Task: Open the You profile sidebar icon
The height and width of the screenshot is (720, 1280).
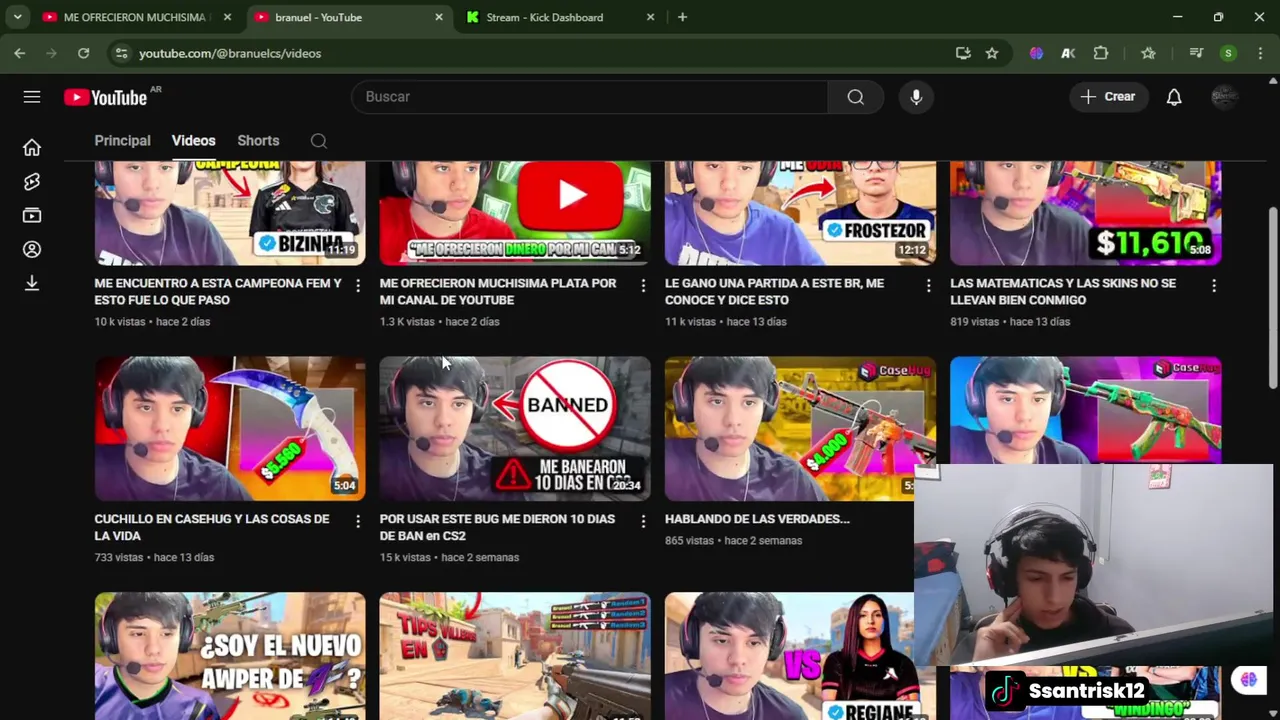Action: 32,249
